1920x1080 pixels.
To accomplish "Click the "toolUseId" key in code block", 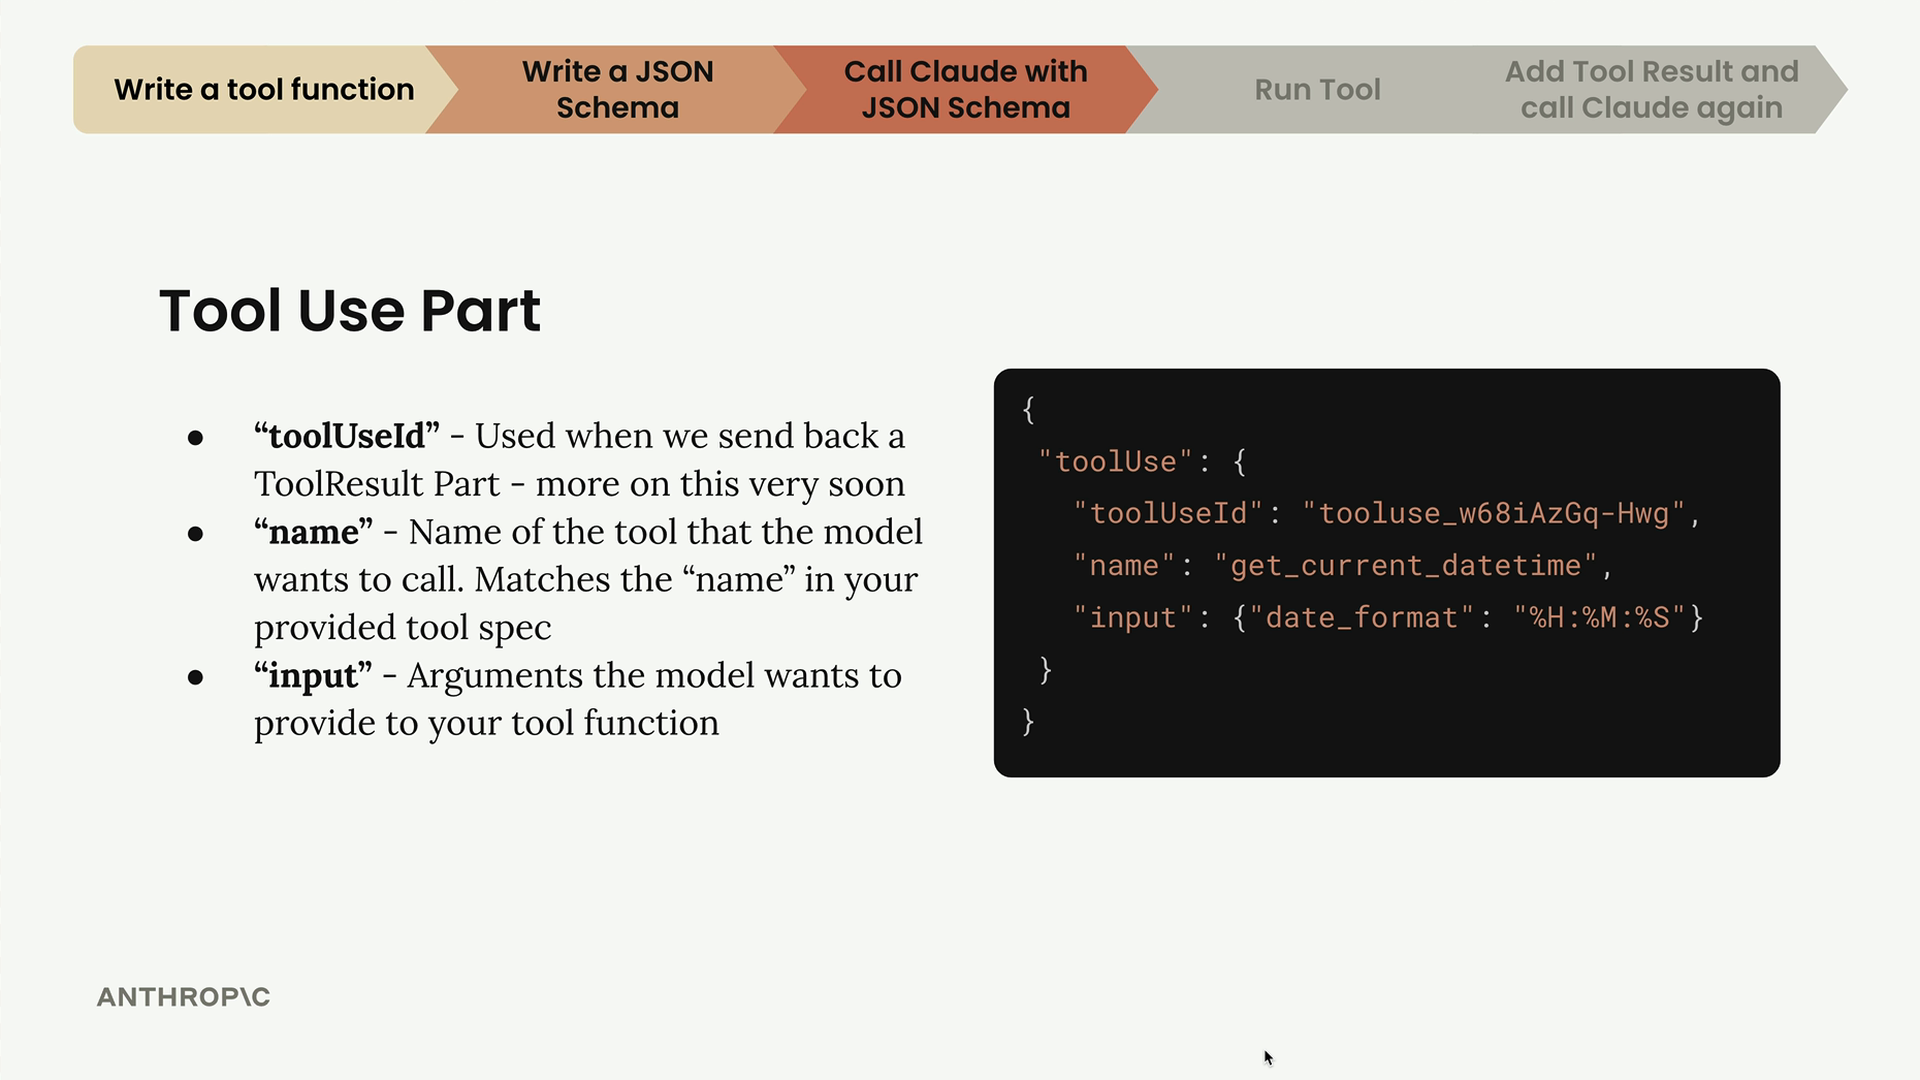I will point(1168,514).
